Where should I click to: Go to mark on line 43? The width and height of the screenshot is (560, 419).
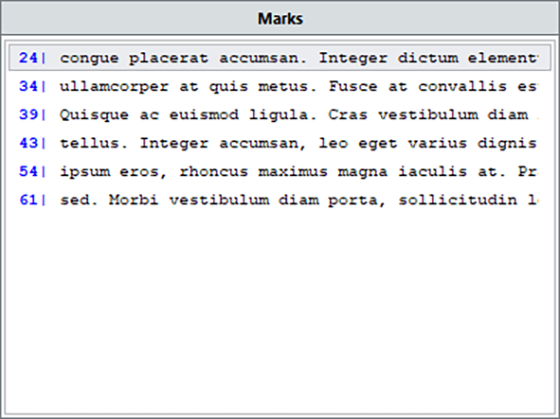click(280, 143)
